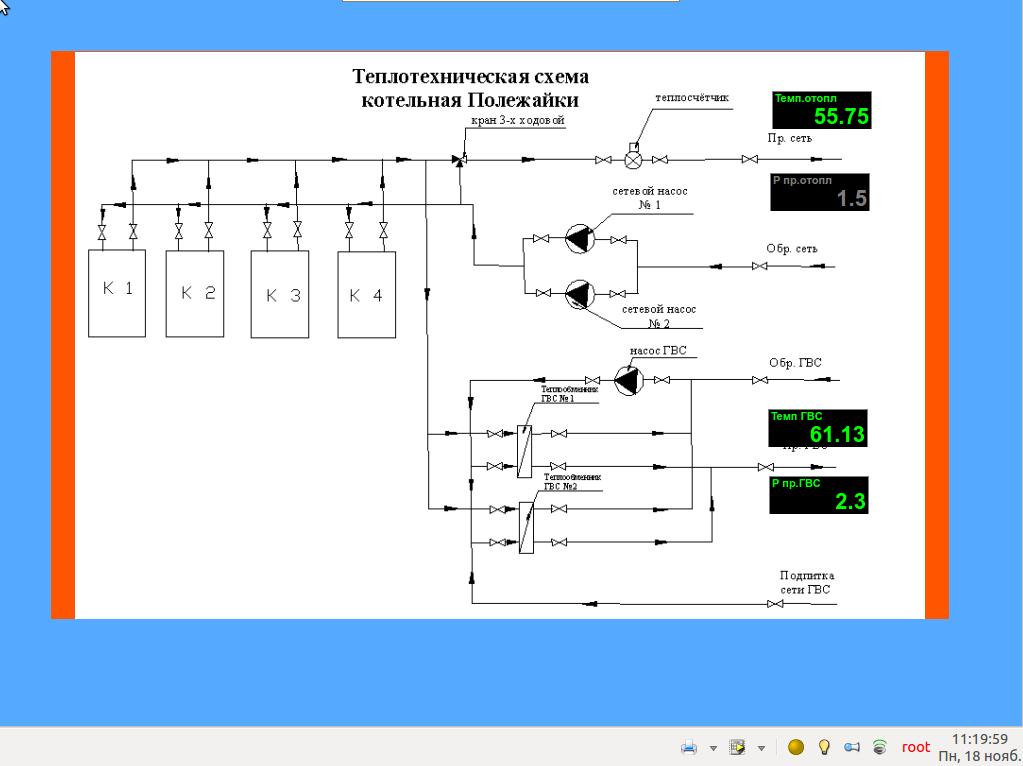Click network pump № 1 symbol

tap(579, 239)
